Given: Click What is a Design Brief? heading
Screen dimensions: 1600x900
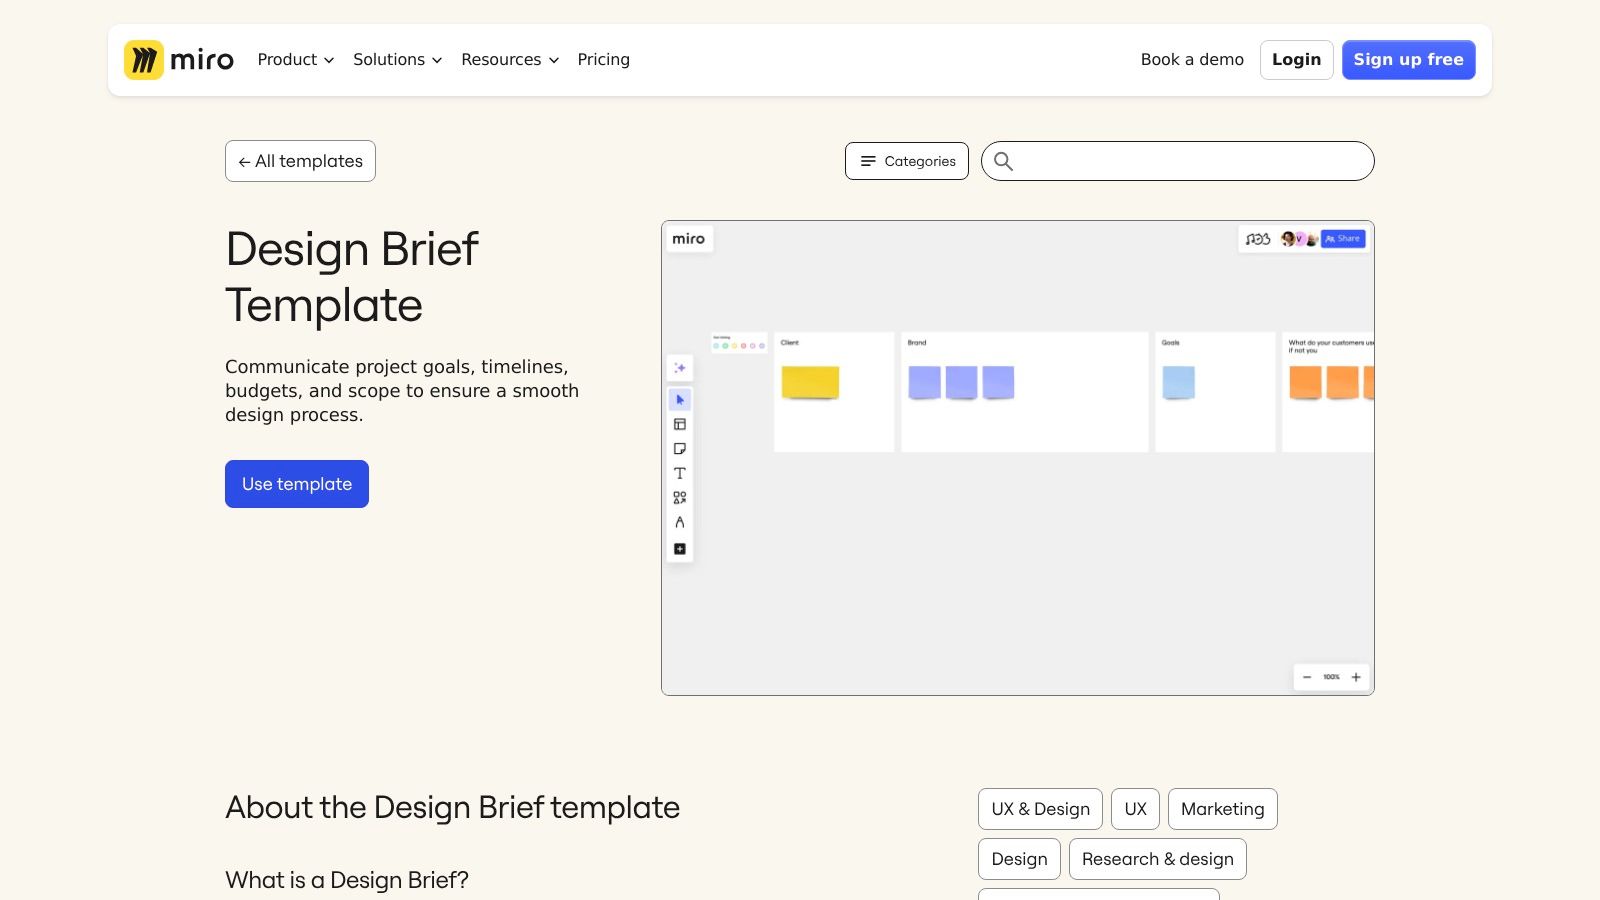Looking at the screenshot, I should [347, 880].
